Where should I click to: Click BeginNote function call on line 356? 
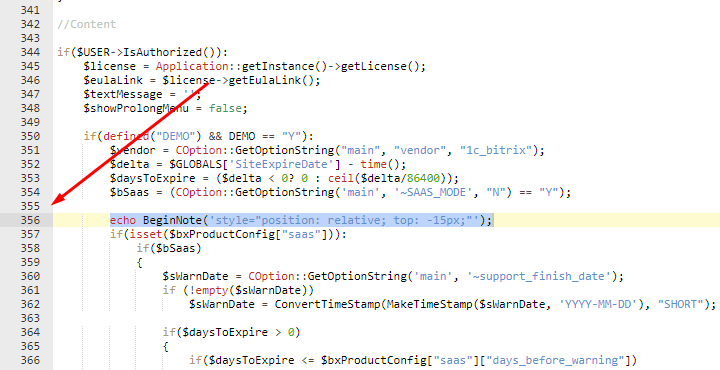172,220
